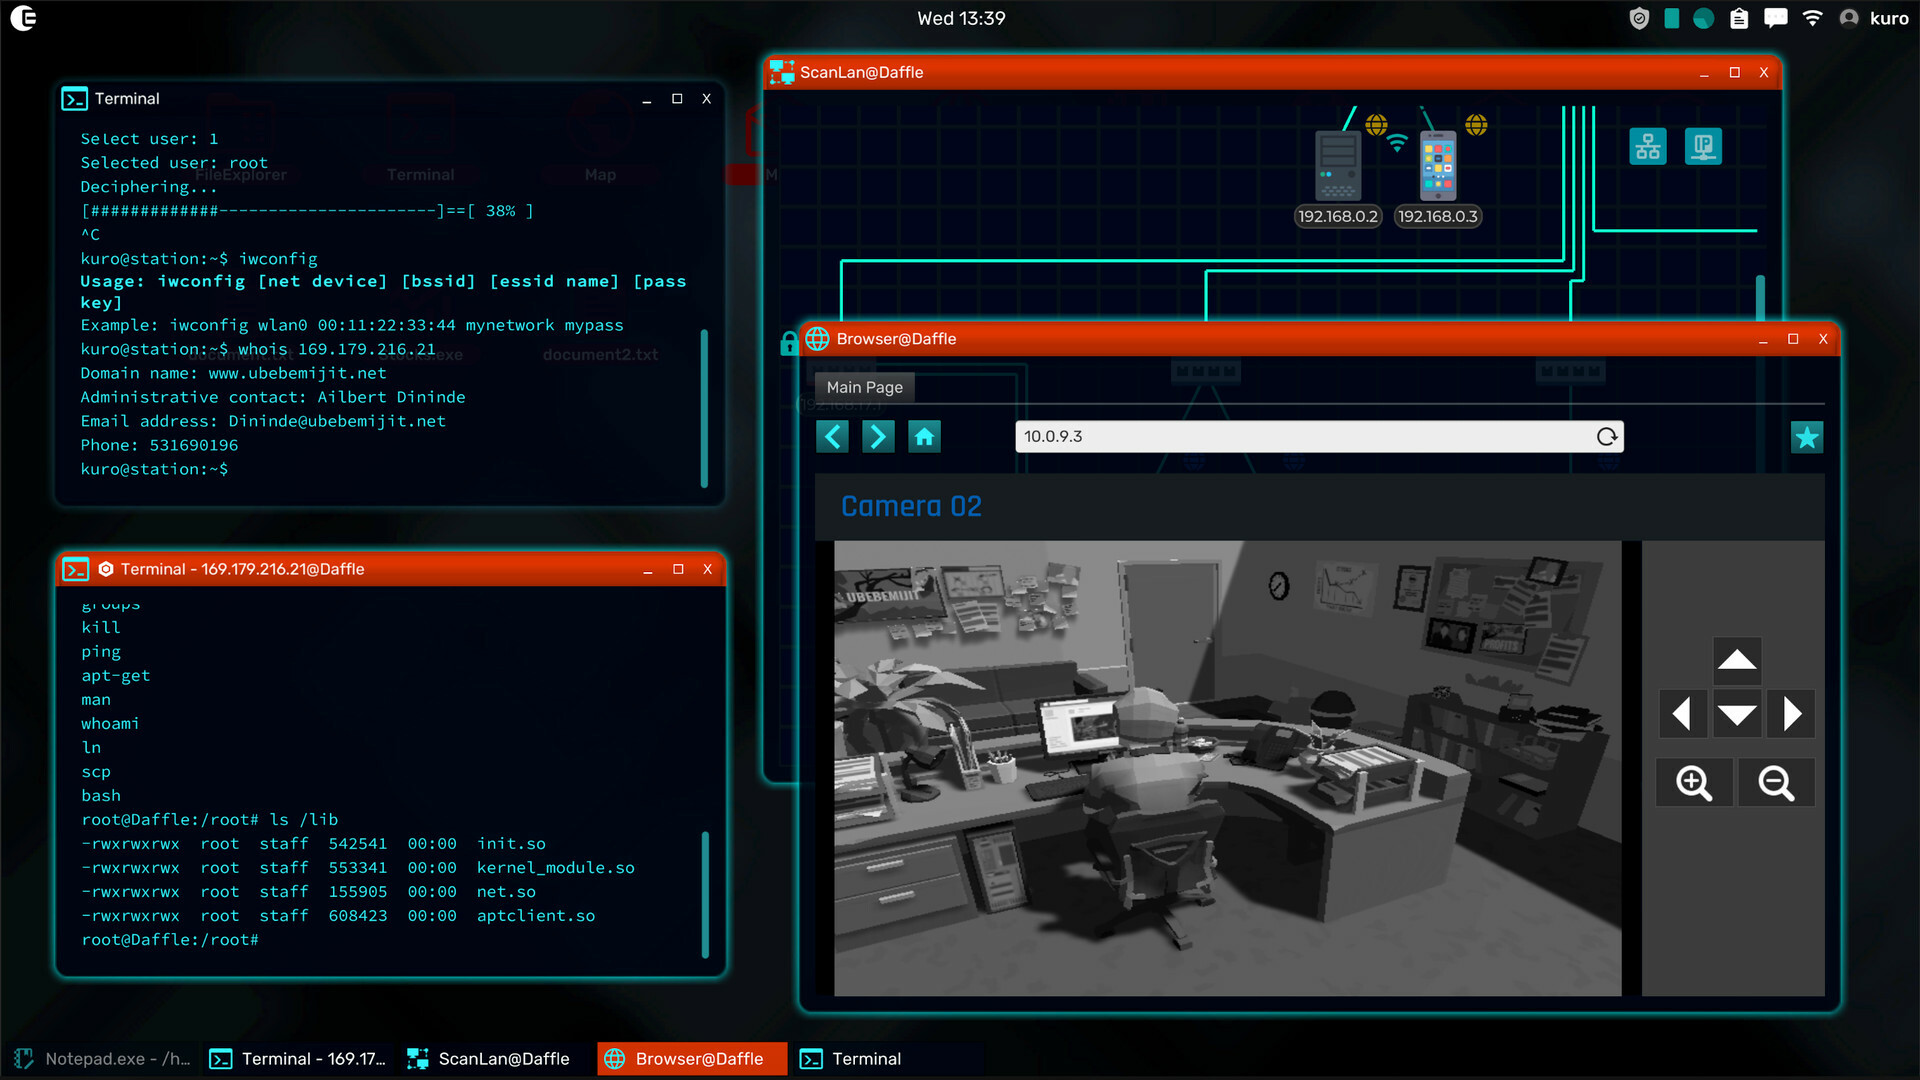
Task: Pan the camera upward with the arrow control
Action: (x=1737, y=660)
